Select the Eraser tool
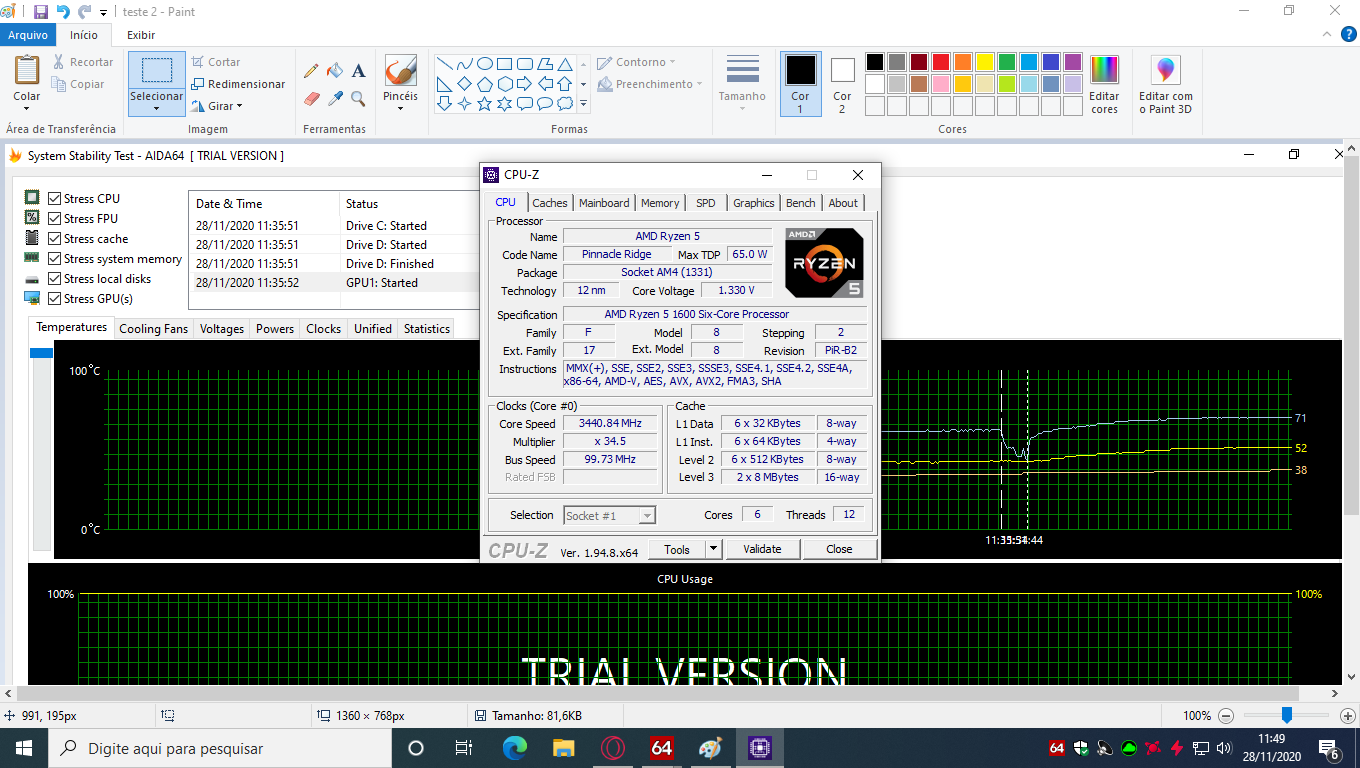The image size is (1360, 768). point(311,99)
